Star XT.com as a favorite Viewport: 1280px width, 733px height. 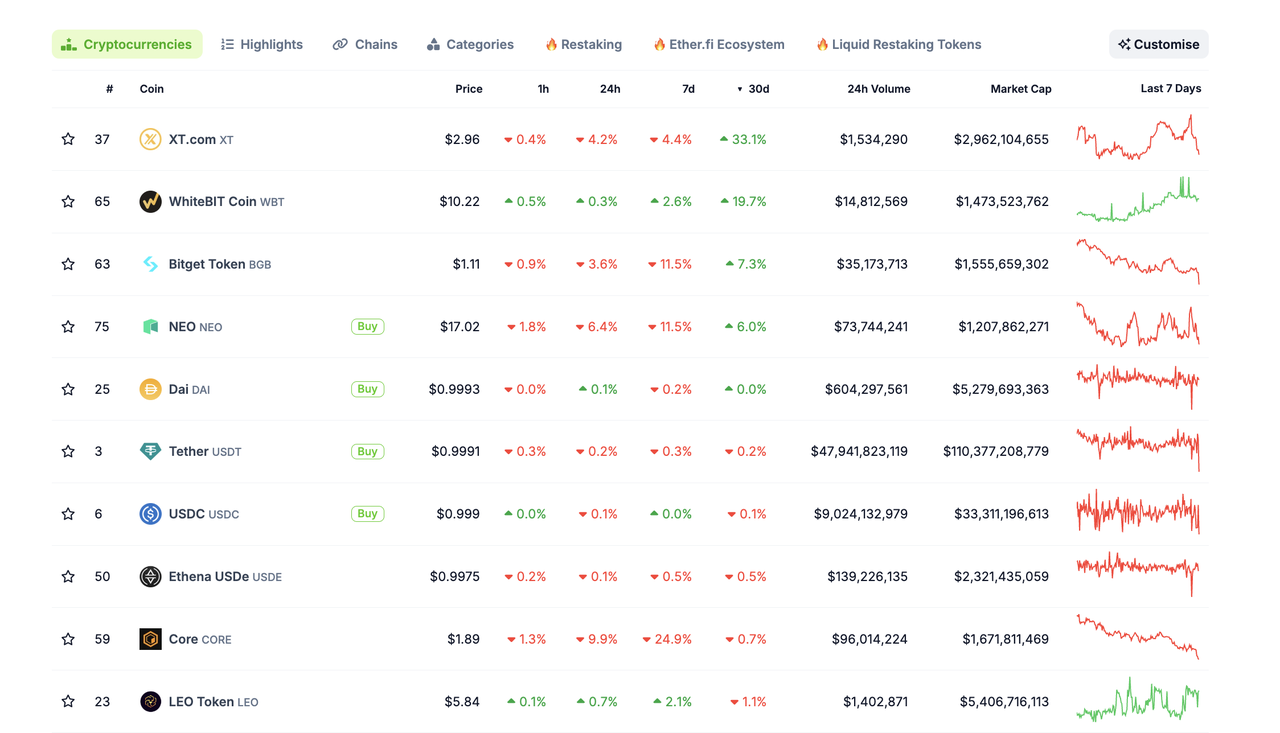tap(68, 139)
